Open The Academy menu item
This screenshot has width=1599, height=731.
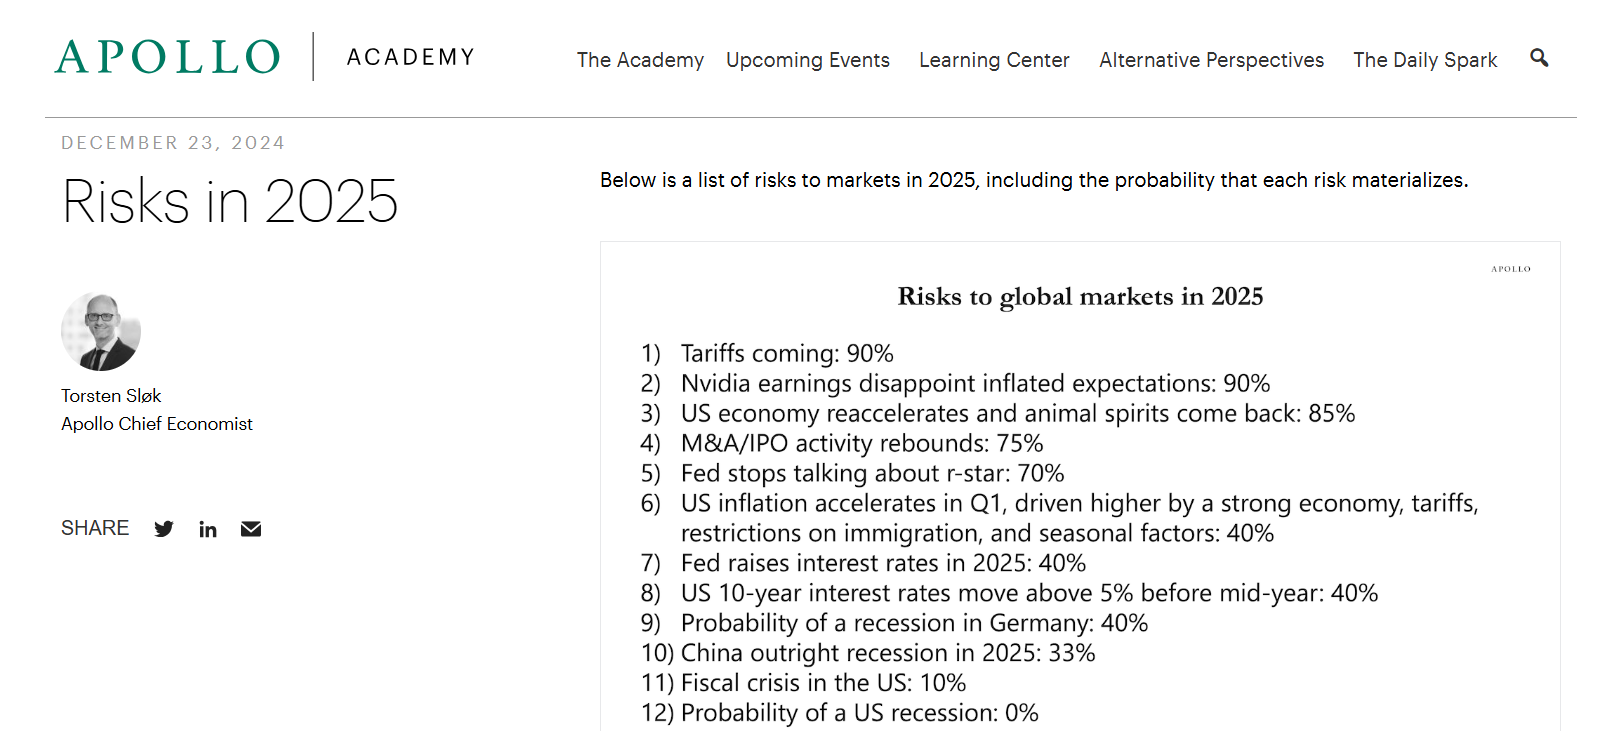point(639,60)
